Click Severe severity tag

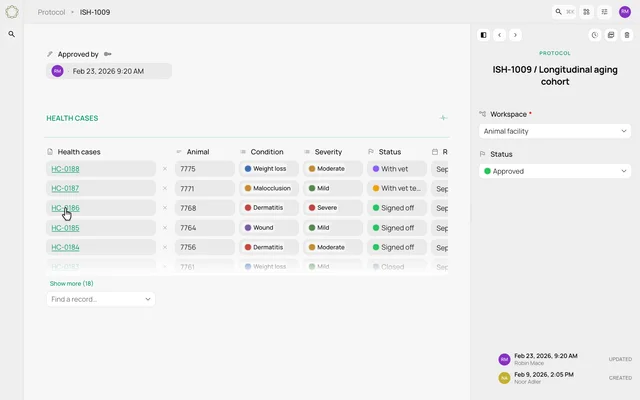[x=323, y=208]
